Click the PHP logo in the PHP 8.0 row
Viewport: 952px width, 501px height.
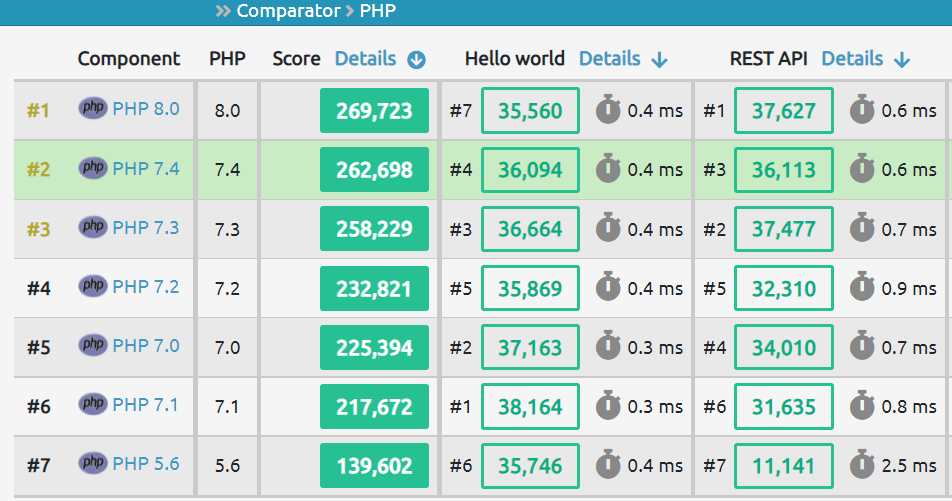pyautogui.click(x=93, y=108)
